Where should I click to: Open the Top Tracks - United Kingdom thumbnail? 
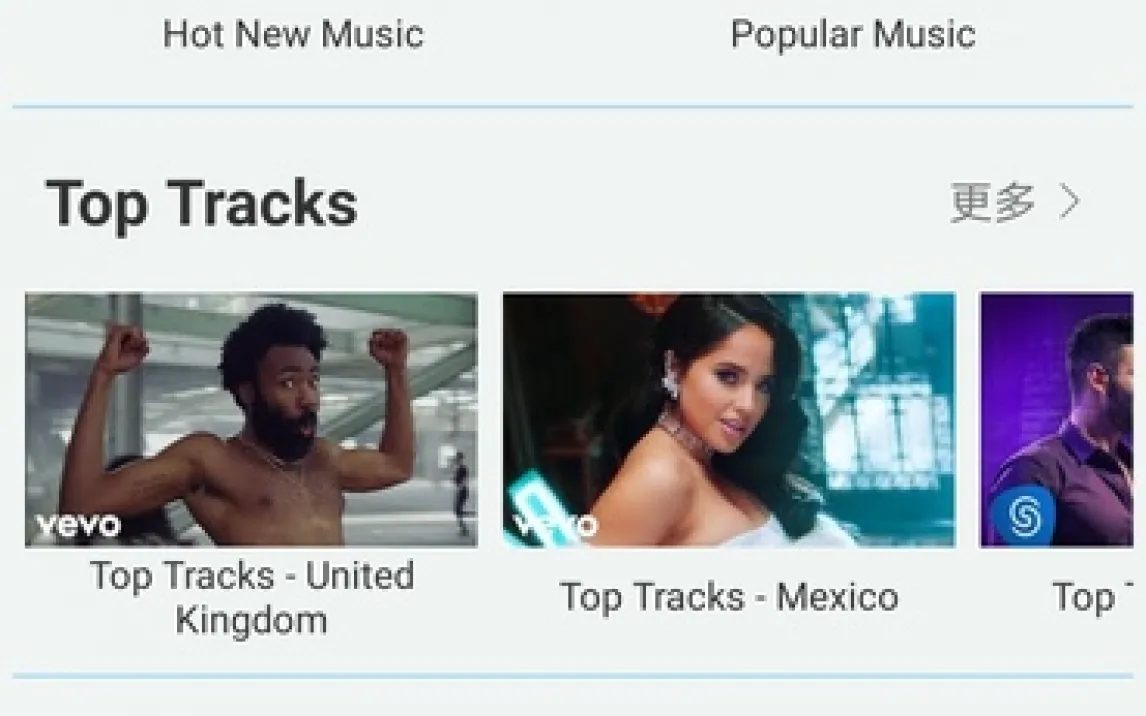[x=251, y=419]
